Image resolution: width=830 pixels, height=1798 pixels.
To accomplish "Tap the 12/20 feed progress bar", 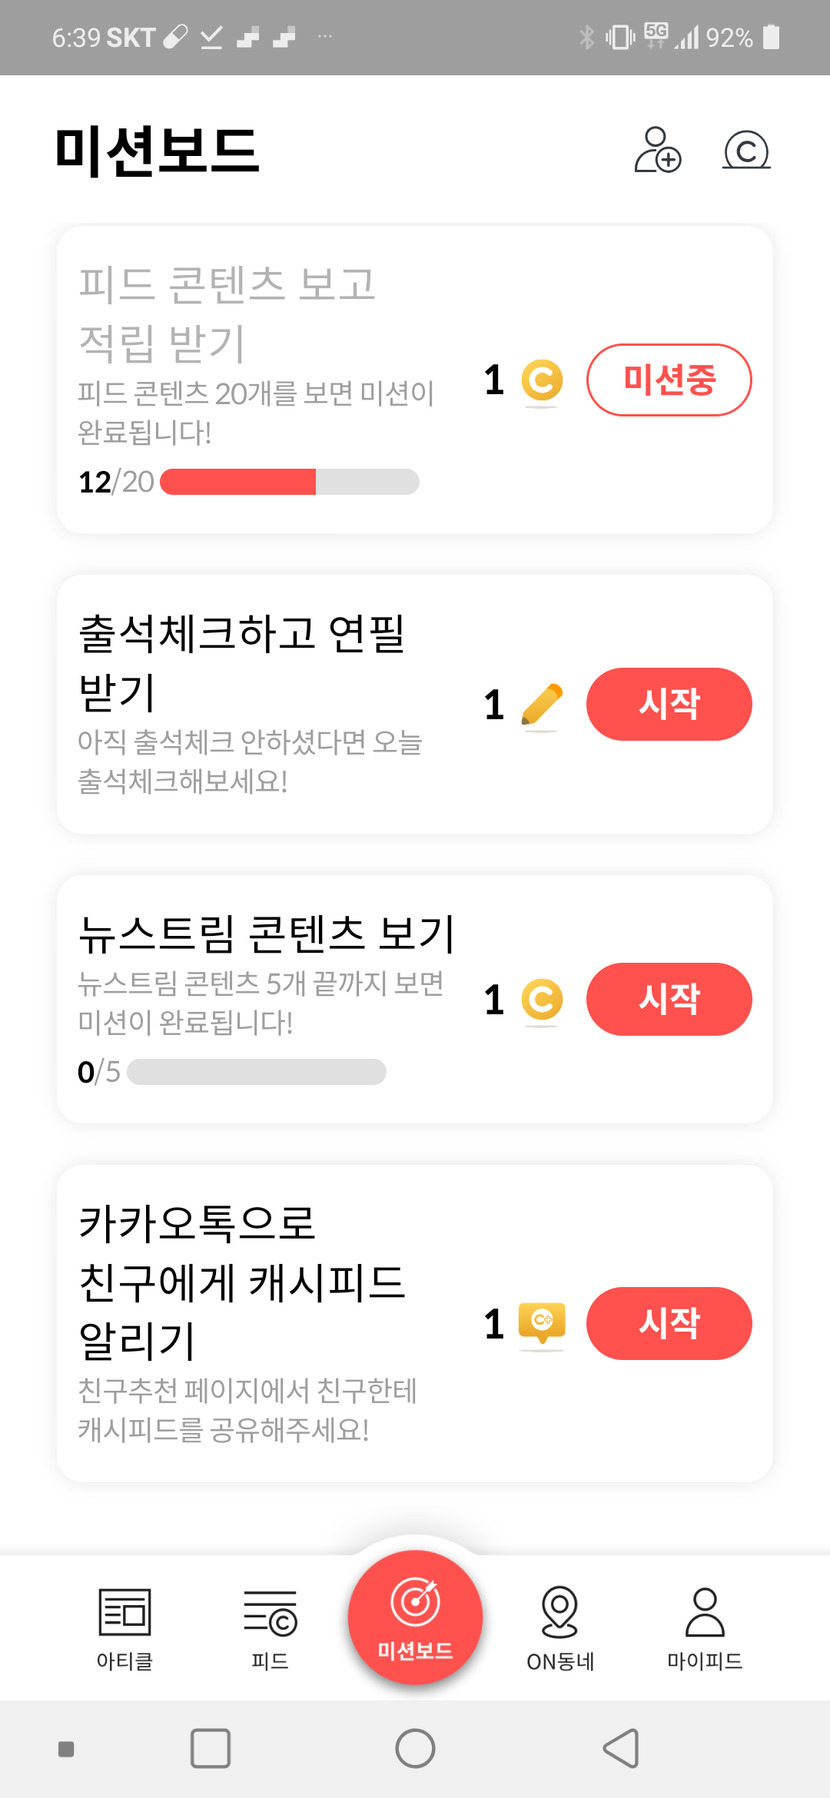I will pyautogui.click(x=289, y=482).
